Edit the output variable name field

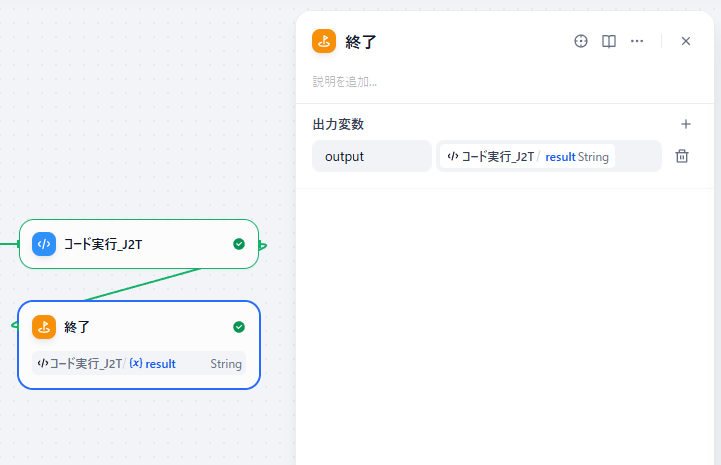372,156
